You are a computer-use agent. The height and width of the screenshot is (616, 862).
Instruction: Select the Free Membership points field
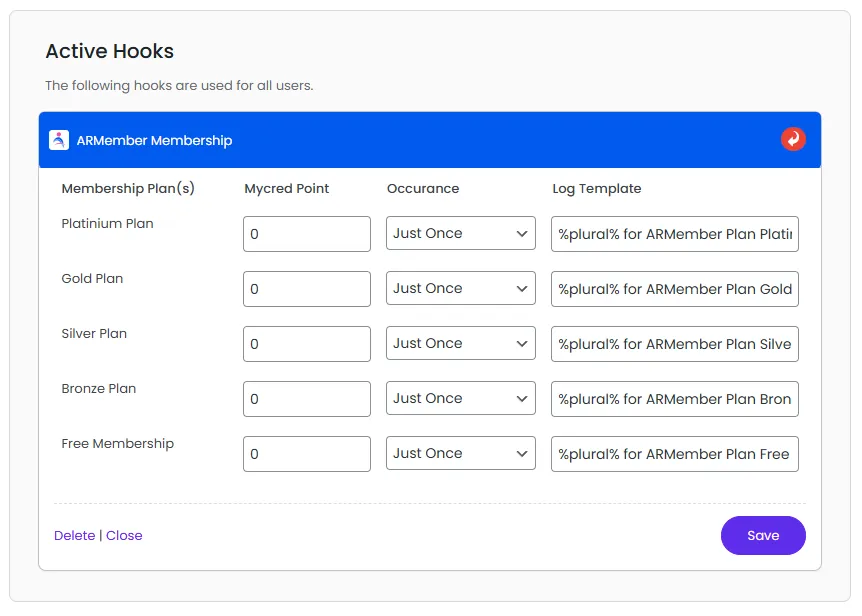(x=306, y=453)
